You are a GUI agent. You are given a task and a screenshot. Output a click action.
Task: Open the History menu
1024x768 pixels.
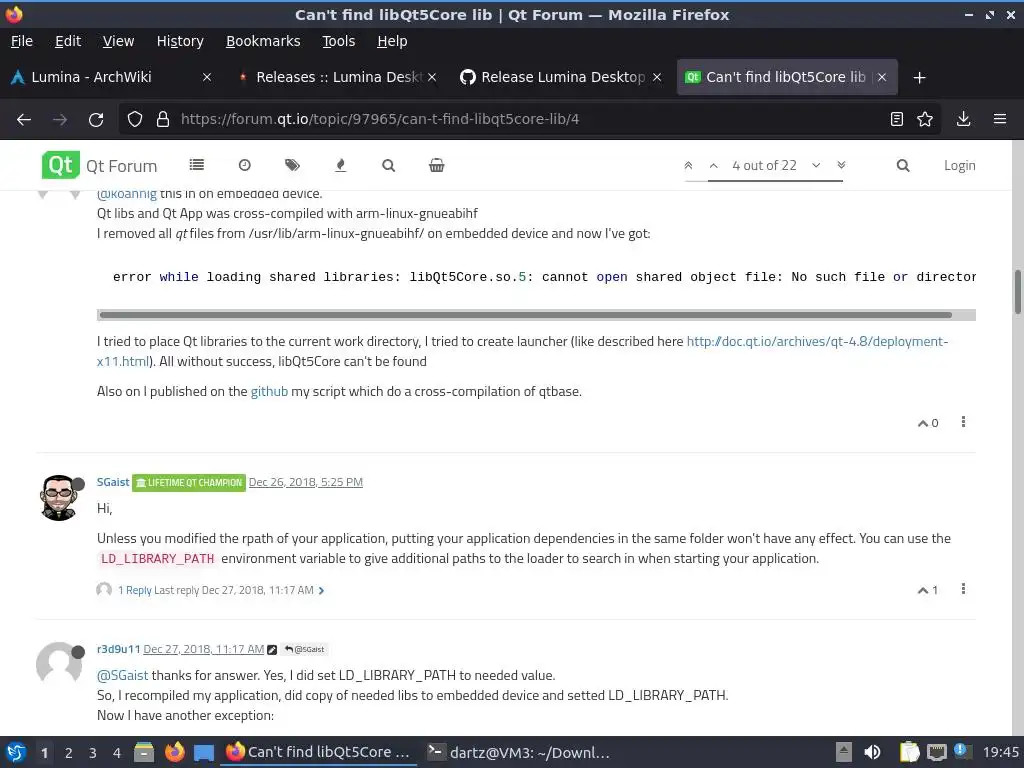tap(180, 41)
